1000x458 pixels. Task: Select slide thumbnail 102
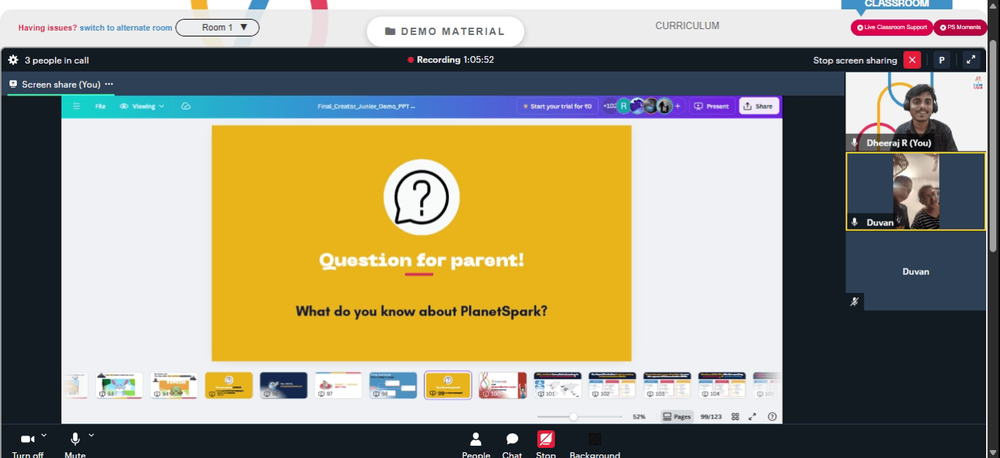pos(612,385)
